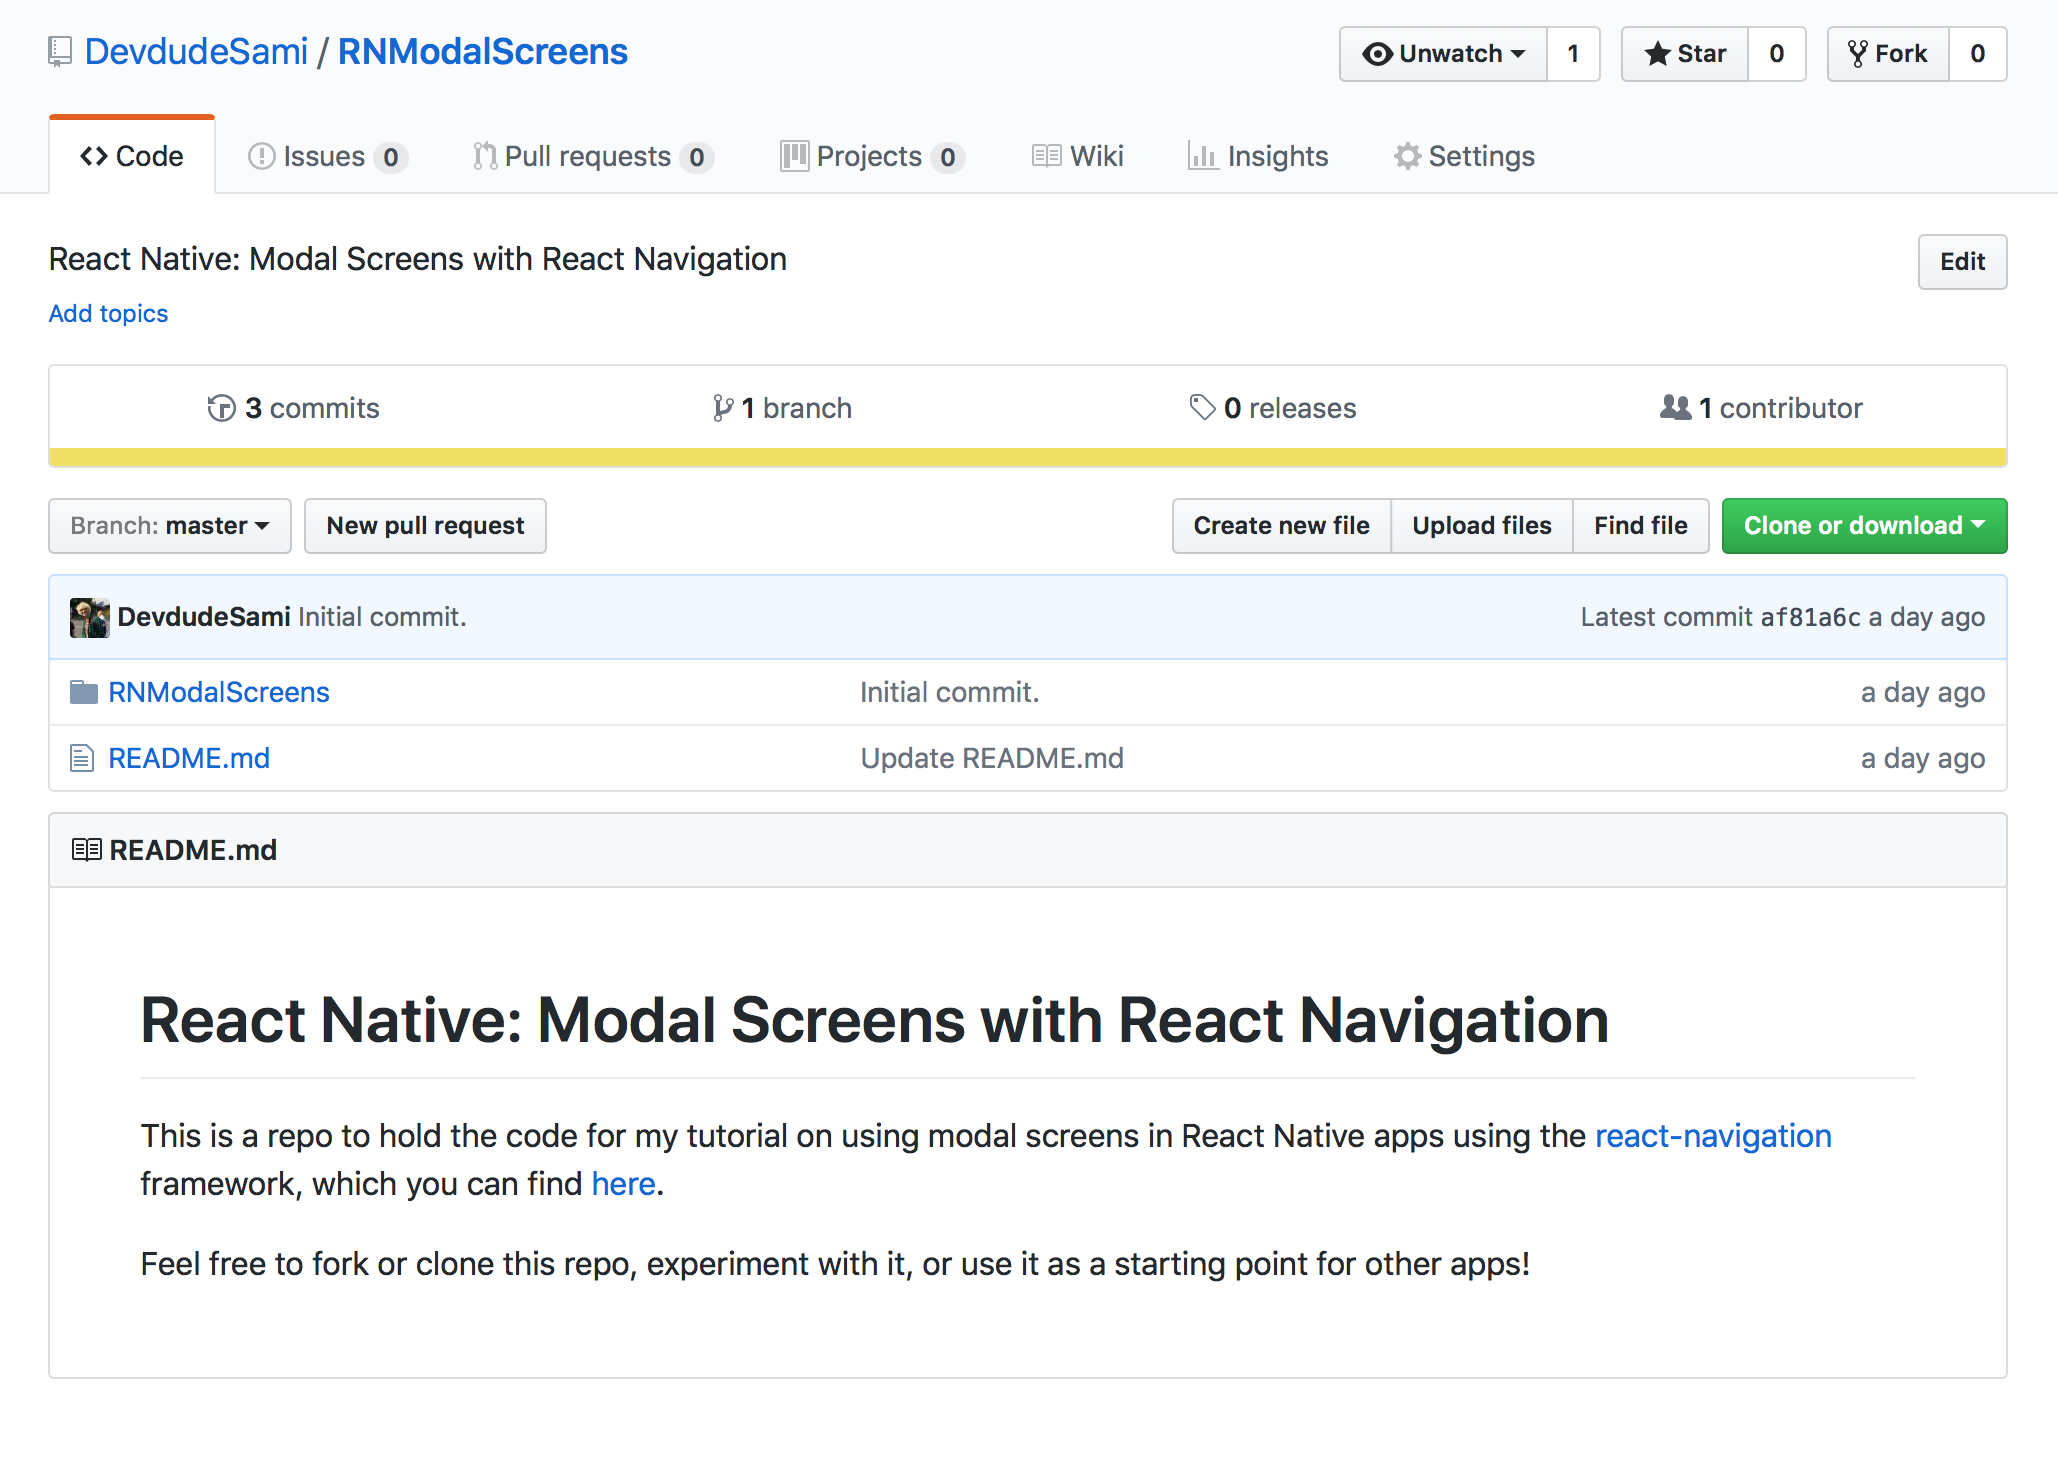The image size is (2058, 1466).
Task: Click the Issues exclamation circle icon
Action: point(261,156)
